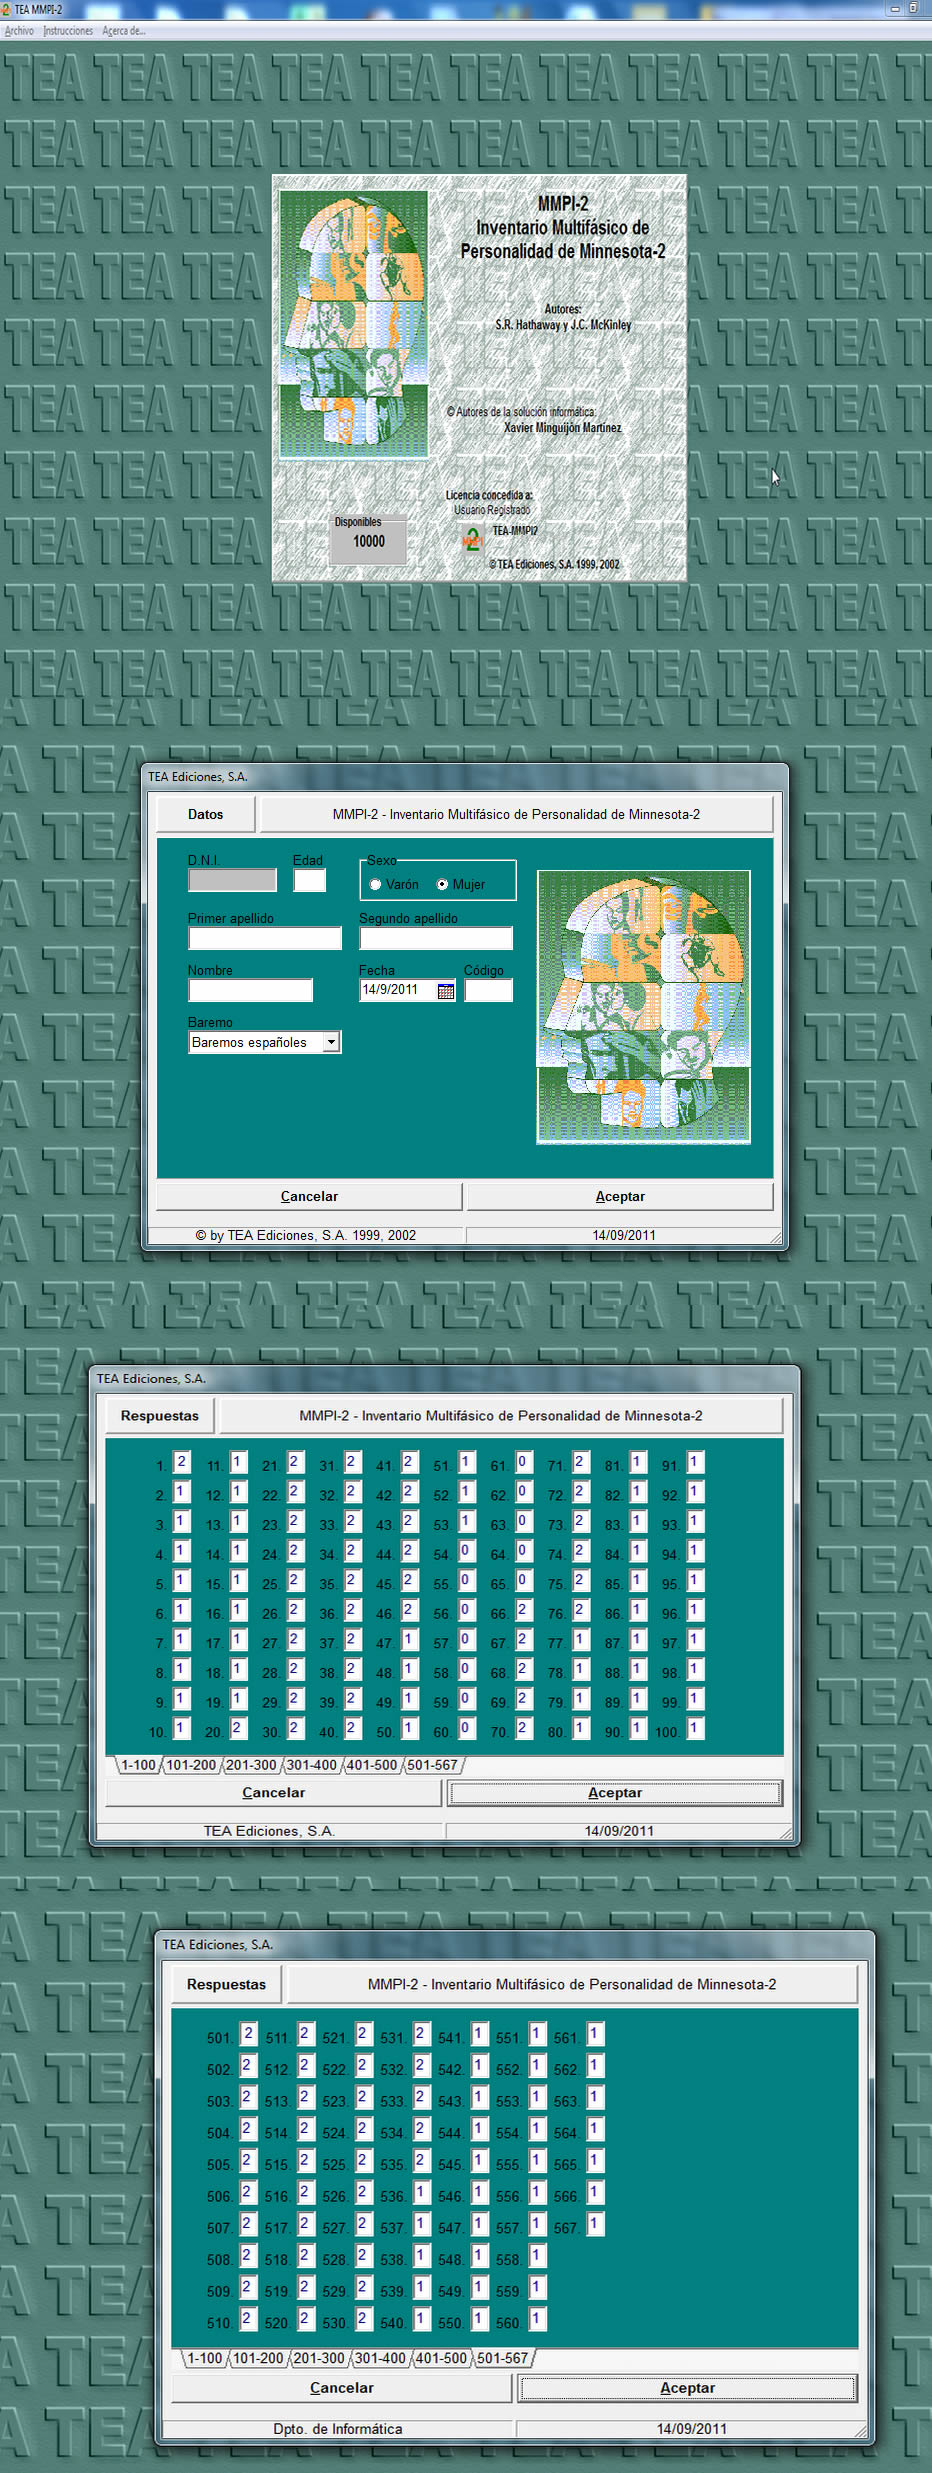Click the answer box for item 536
Viewport: 932px width, 2473px height.
click(x=421, y=2193)
